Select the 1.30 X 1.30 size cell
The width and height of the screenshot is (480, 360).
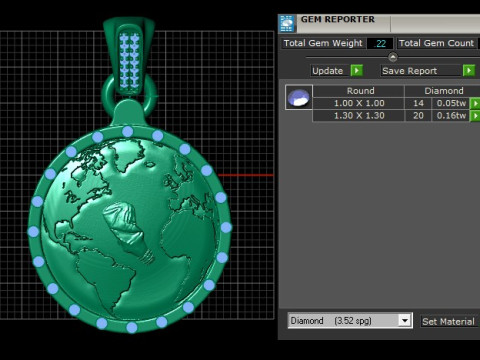point(359,116)
